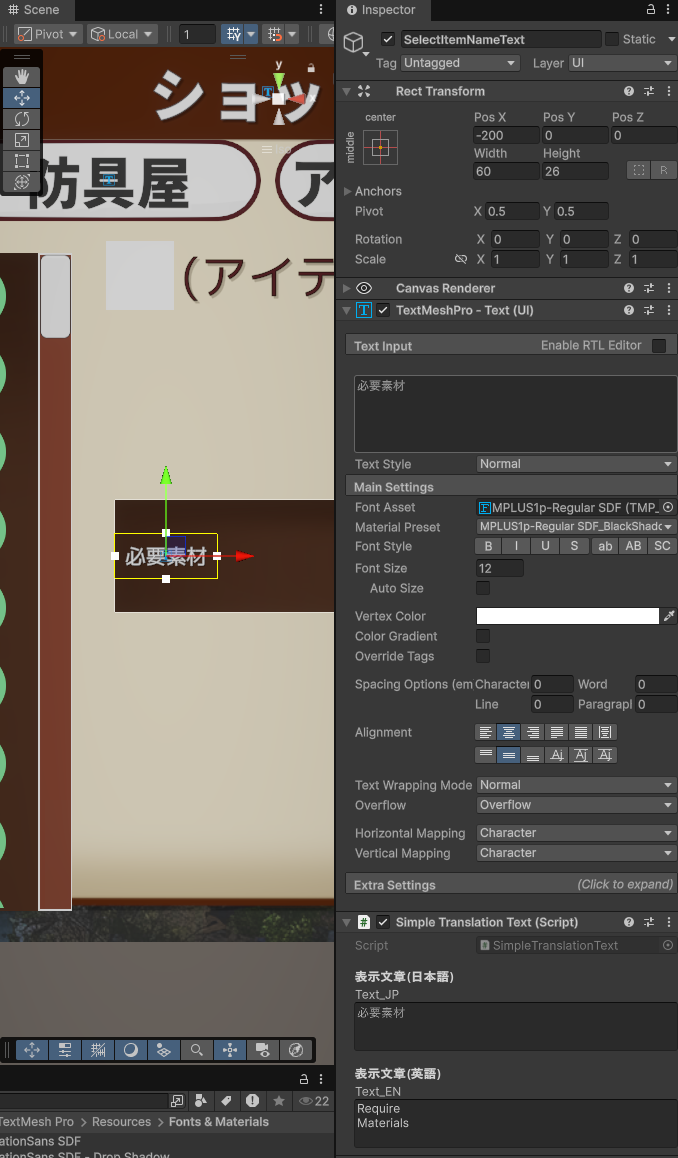Viewport: 678px width, 1158px height.
Task: Click the Fonts & Materials breadcrumb
Action: 218,1122
